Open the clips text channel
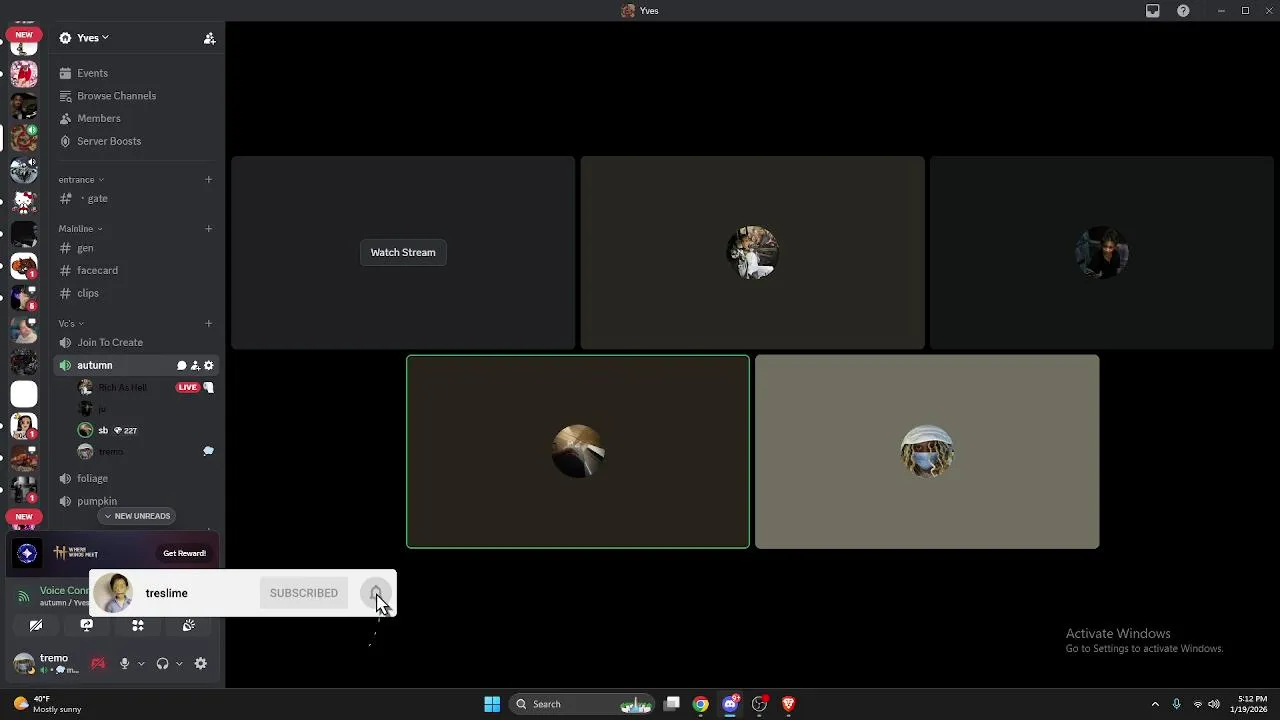 pyautogui.click(x=137, y=293)
